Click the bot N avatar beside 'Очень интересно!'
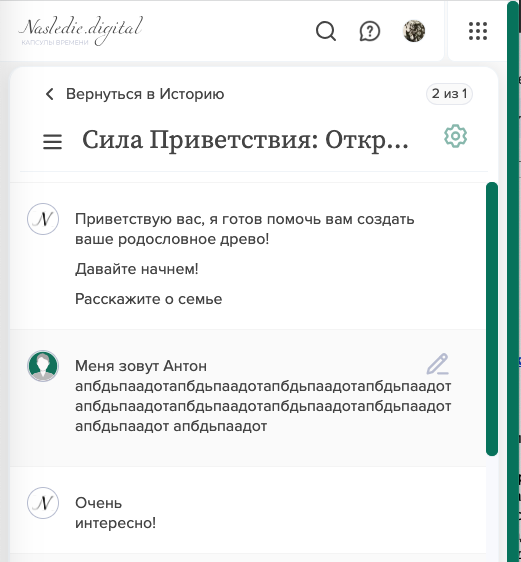The image size is (521, 562). (x=43, y=503)
